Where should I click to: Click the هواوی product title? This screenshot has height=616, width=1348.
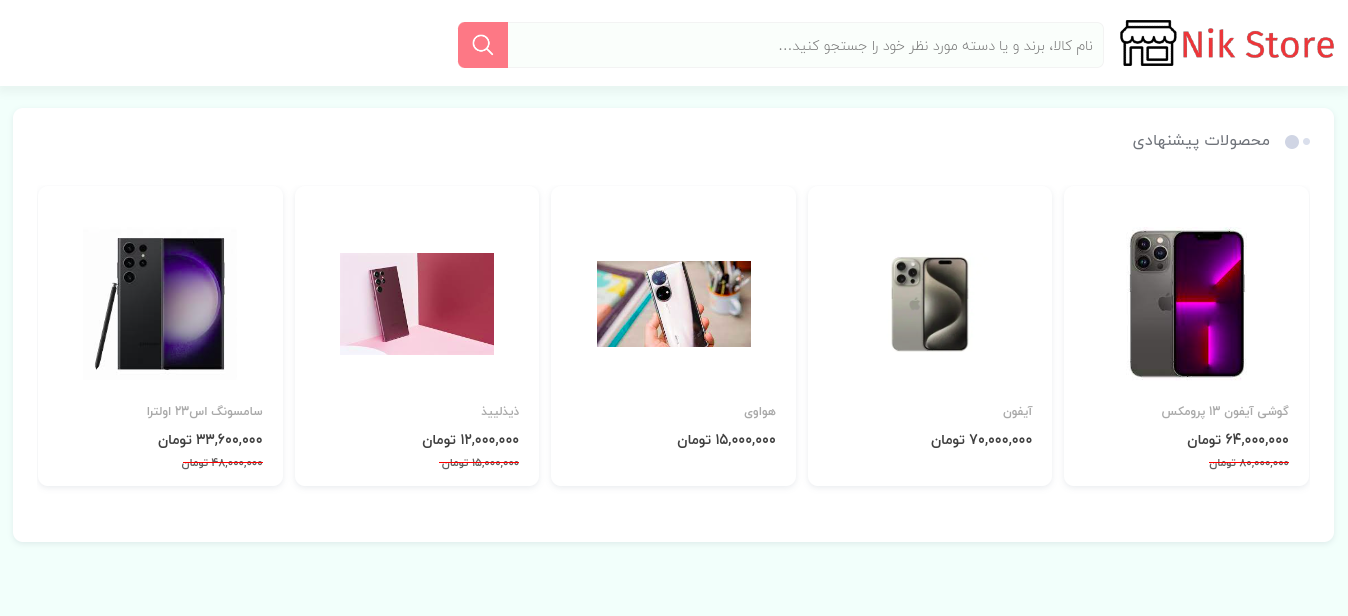pyautogui.click(x=760, y=411)
